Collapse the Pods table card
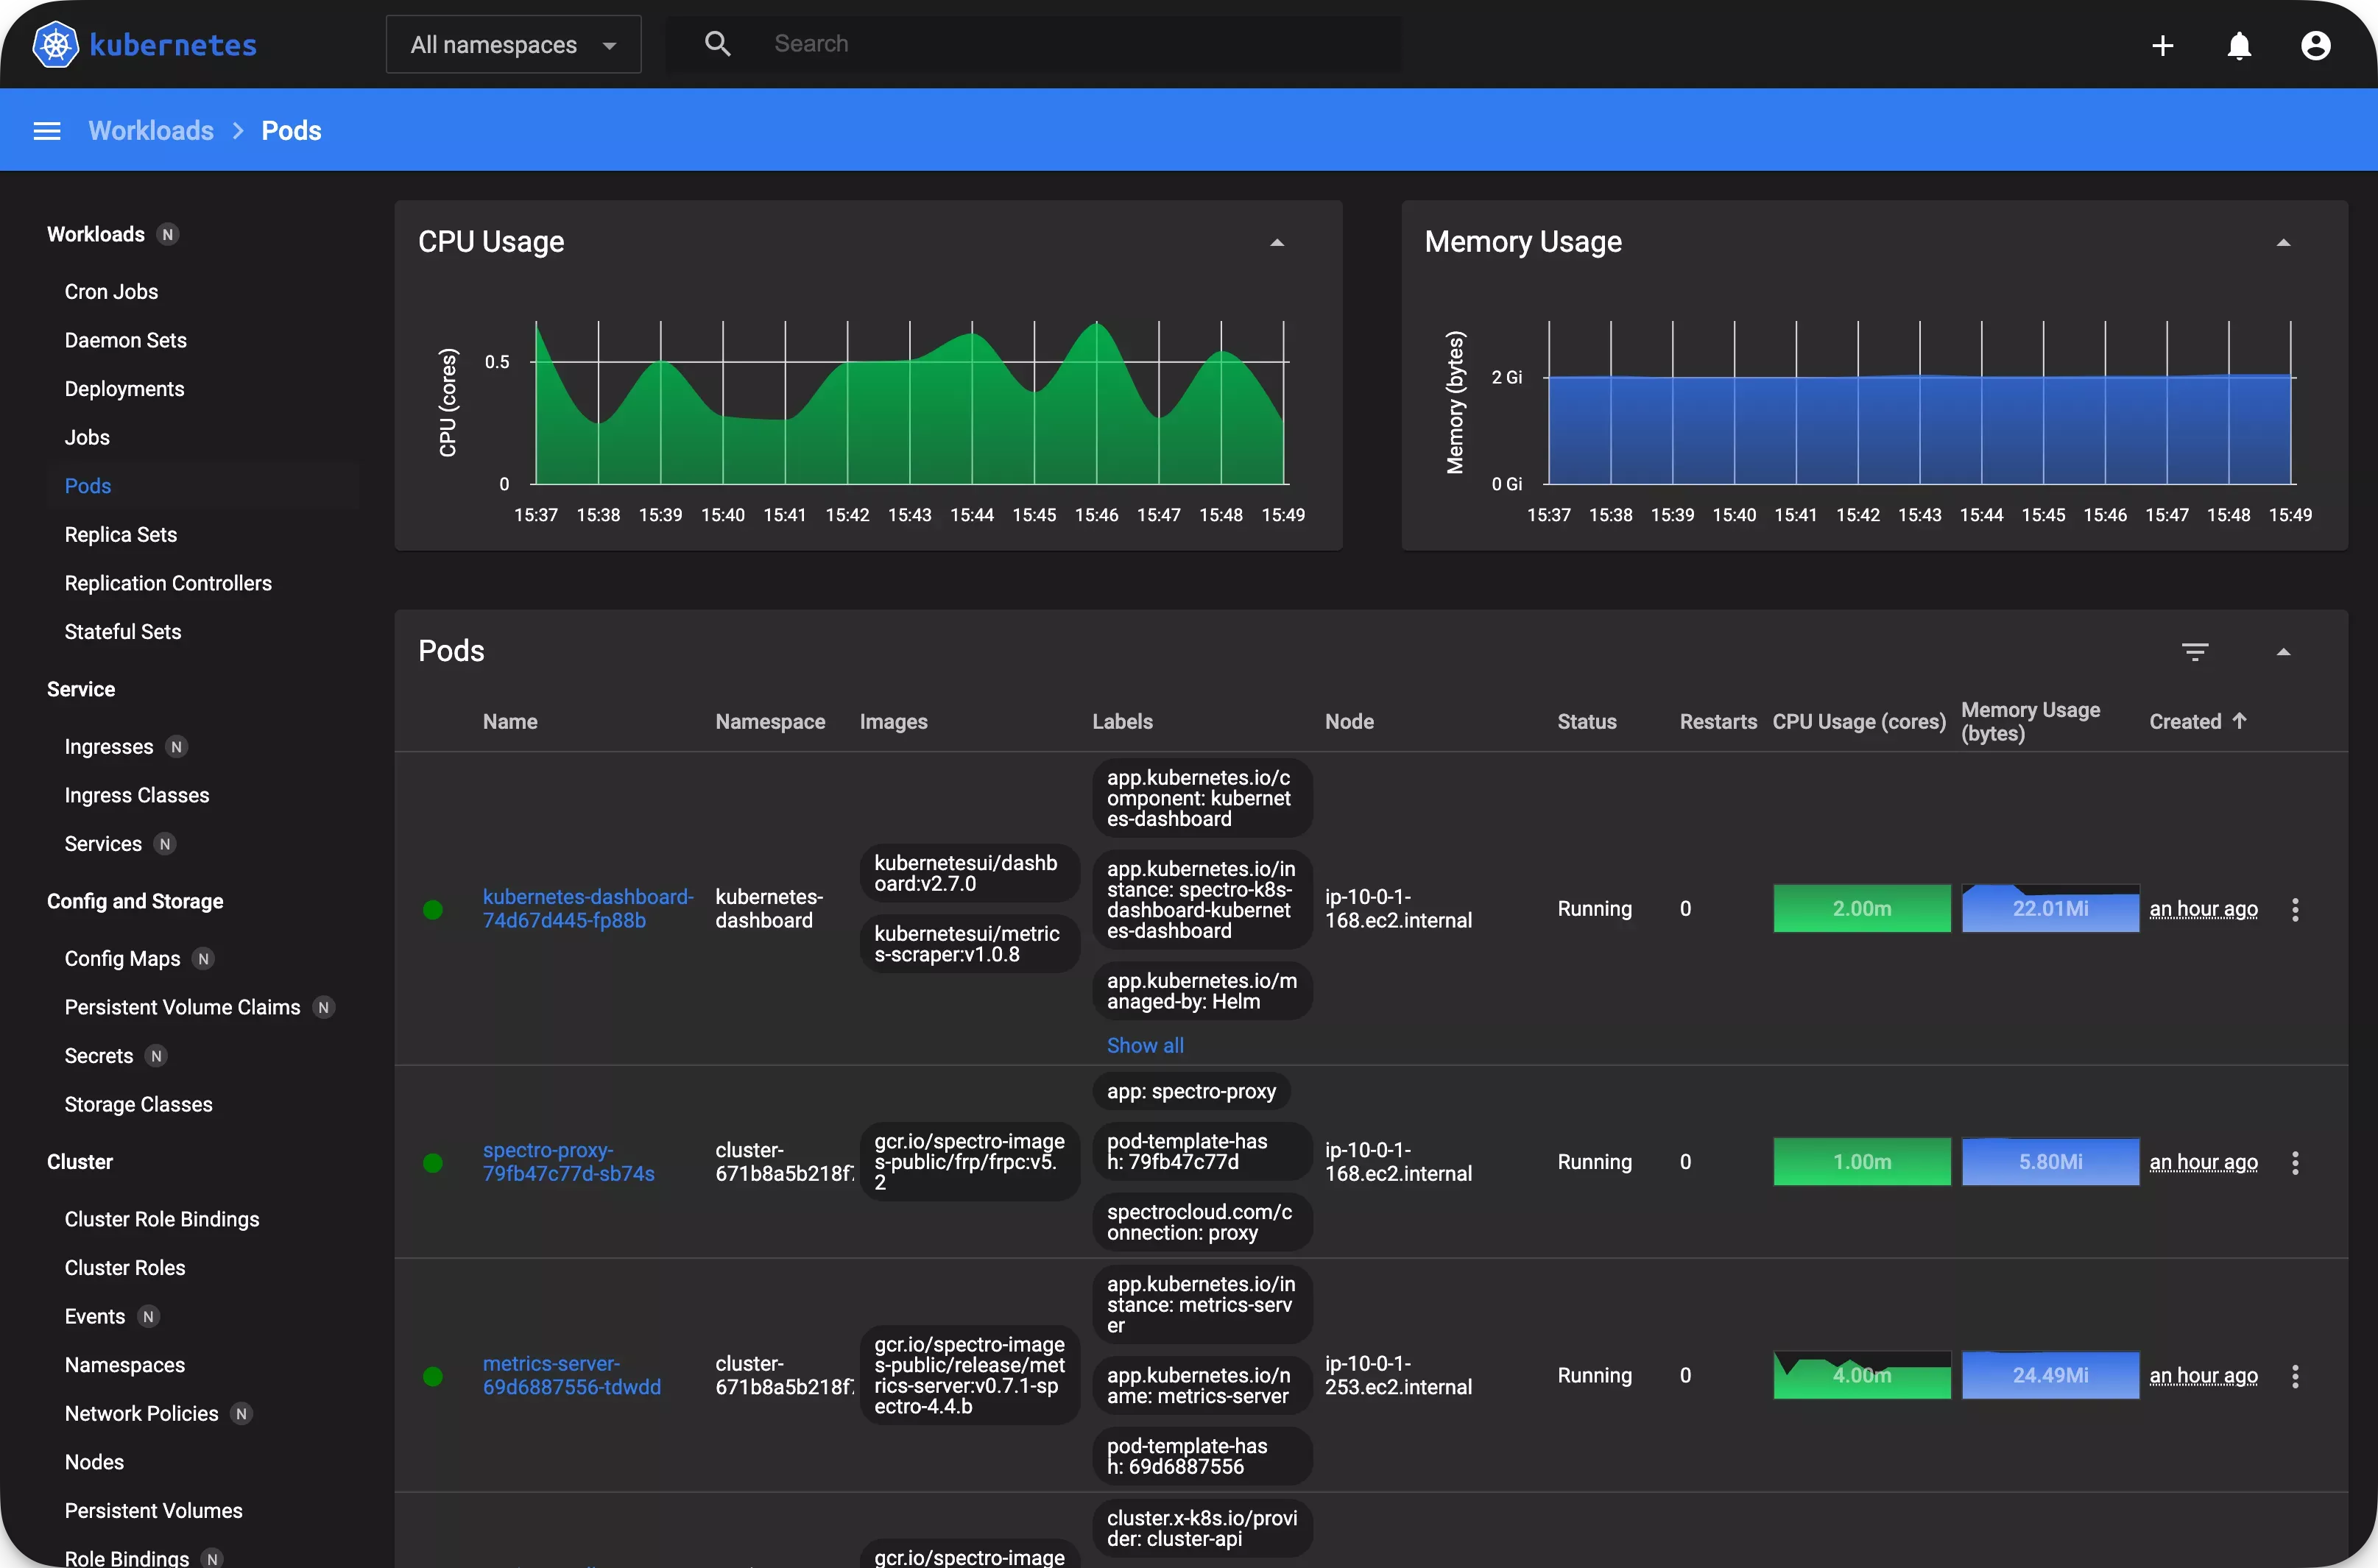 click(x=2283, y=652)
